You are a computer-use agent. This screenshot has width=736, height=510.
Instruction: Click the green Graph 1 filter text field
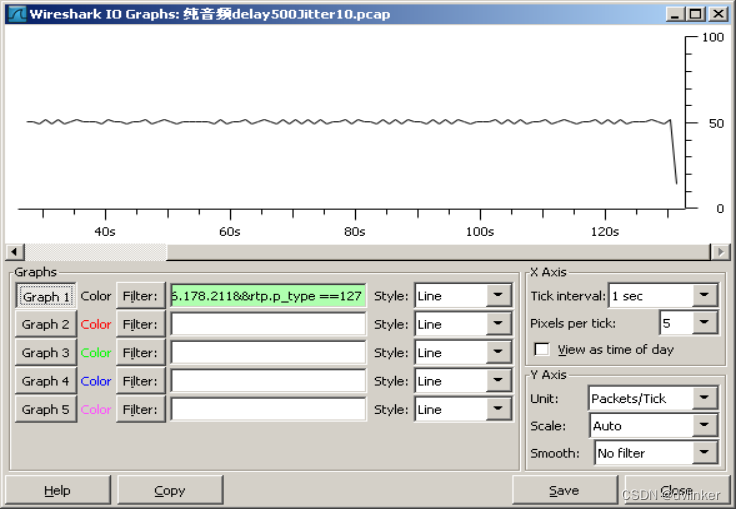(268, 296)
